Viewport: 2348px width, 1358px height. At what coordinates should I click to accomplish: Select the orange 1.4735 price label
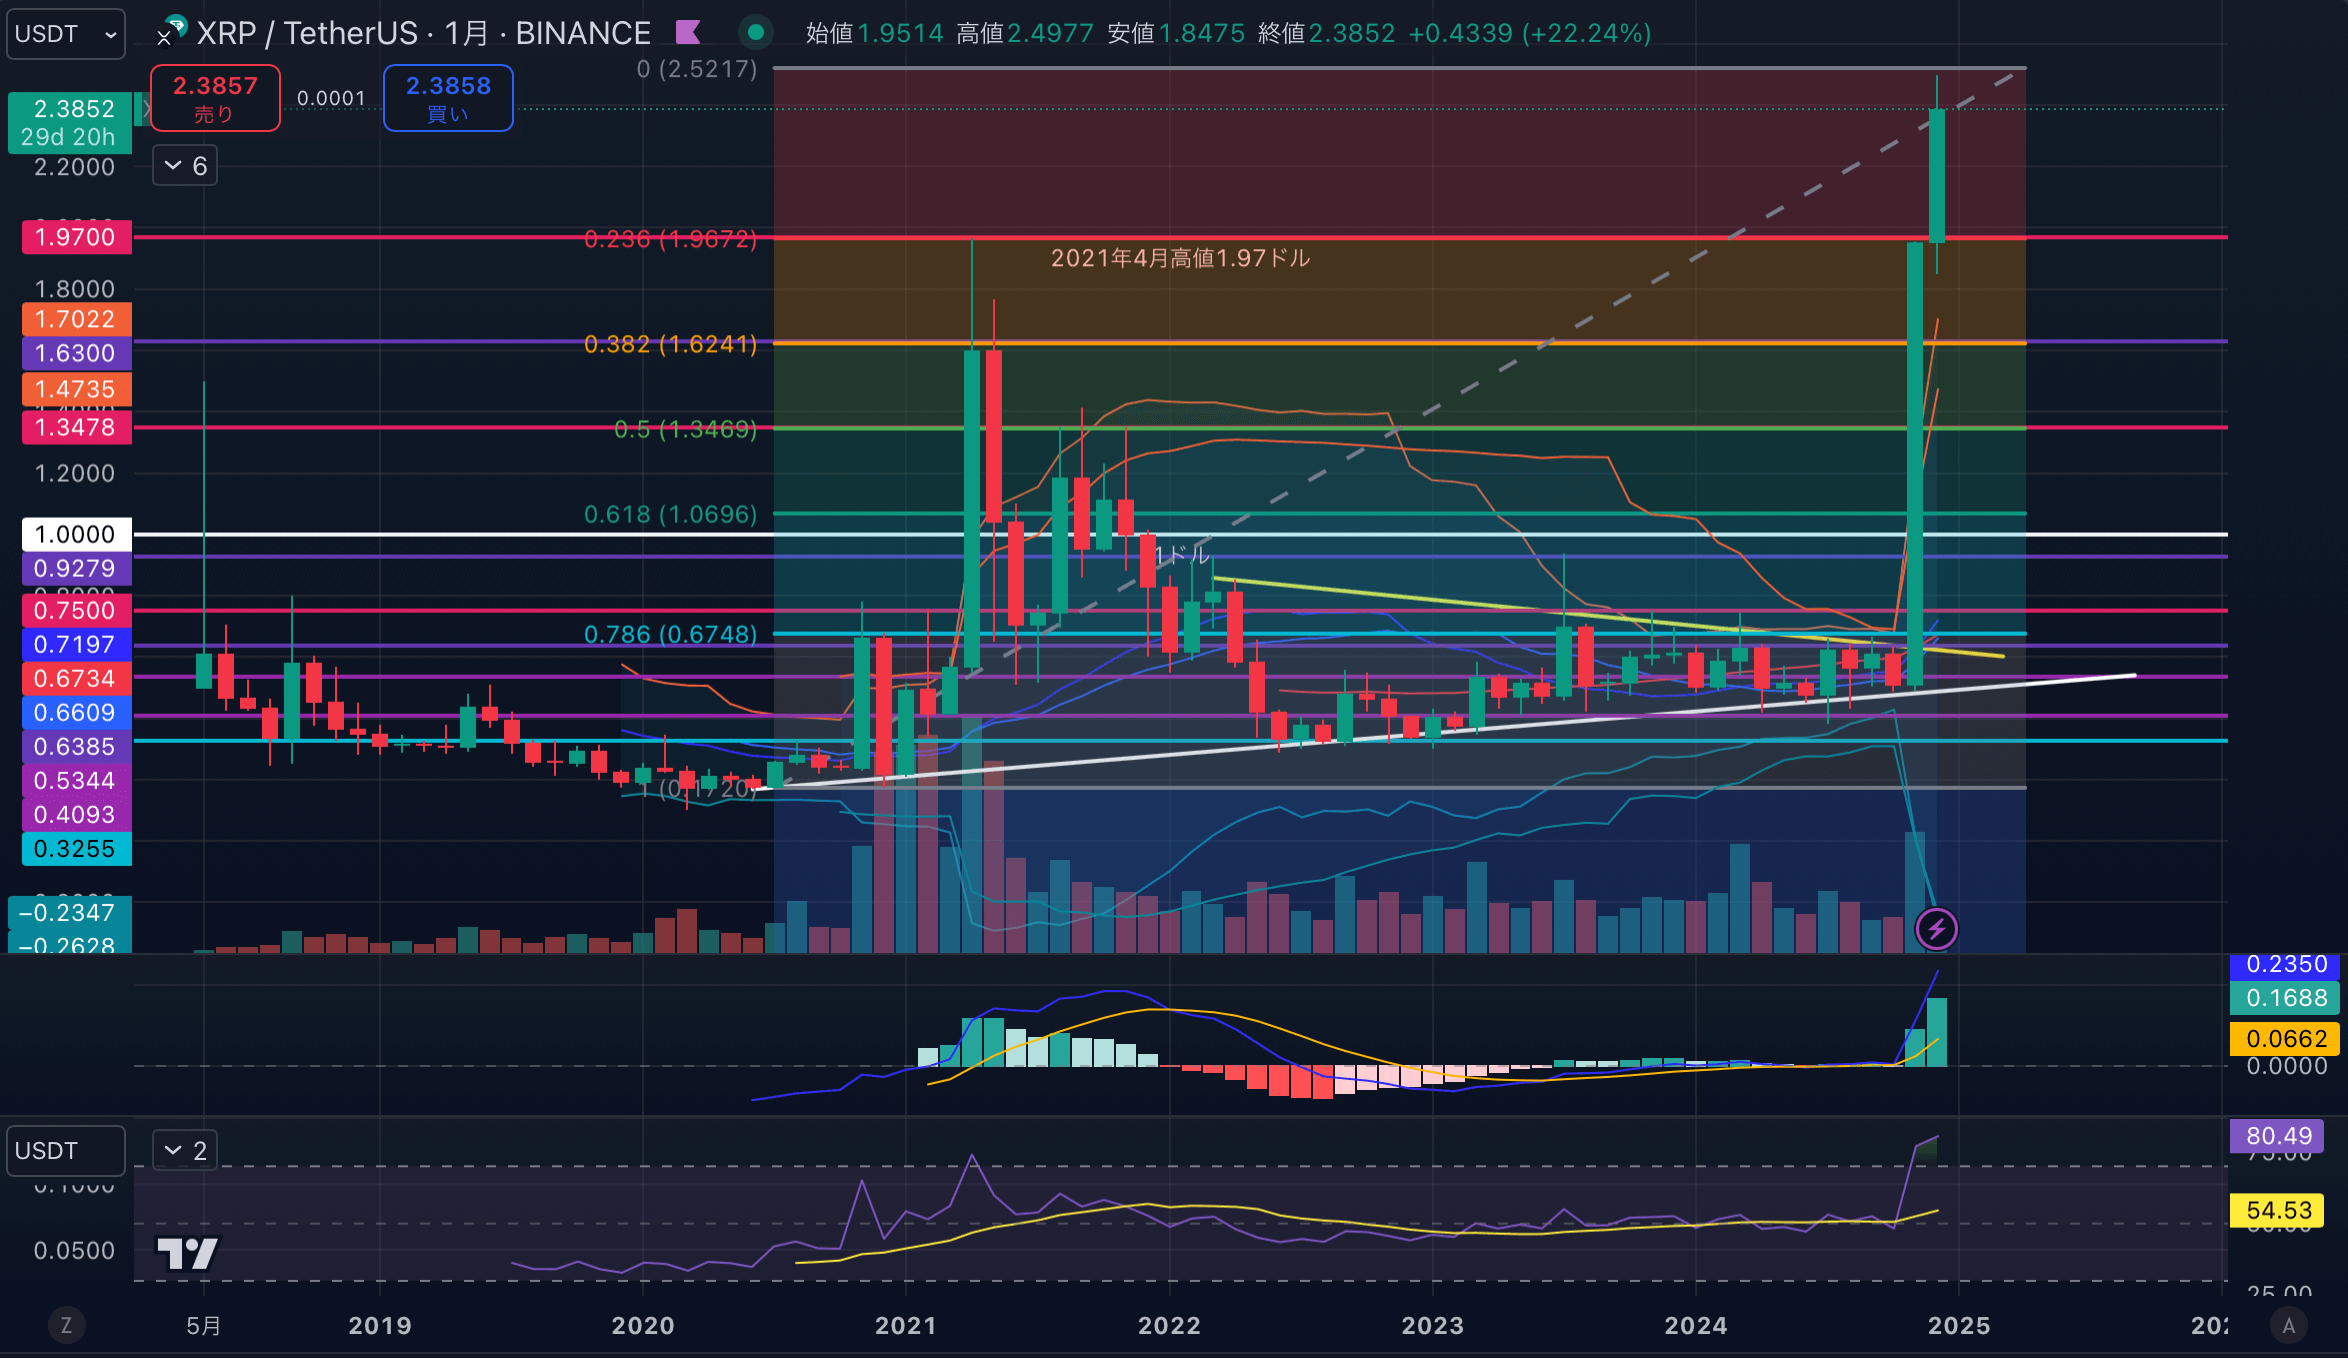click(x=76, y=389)
